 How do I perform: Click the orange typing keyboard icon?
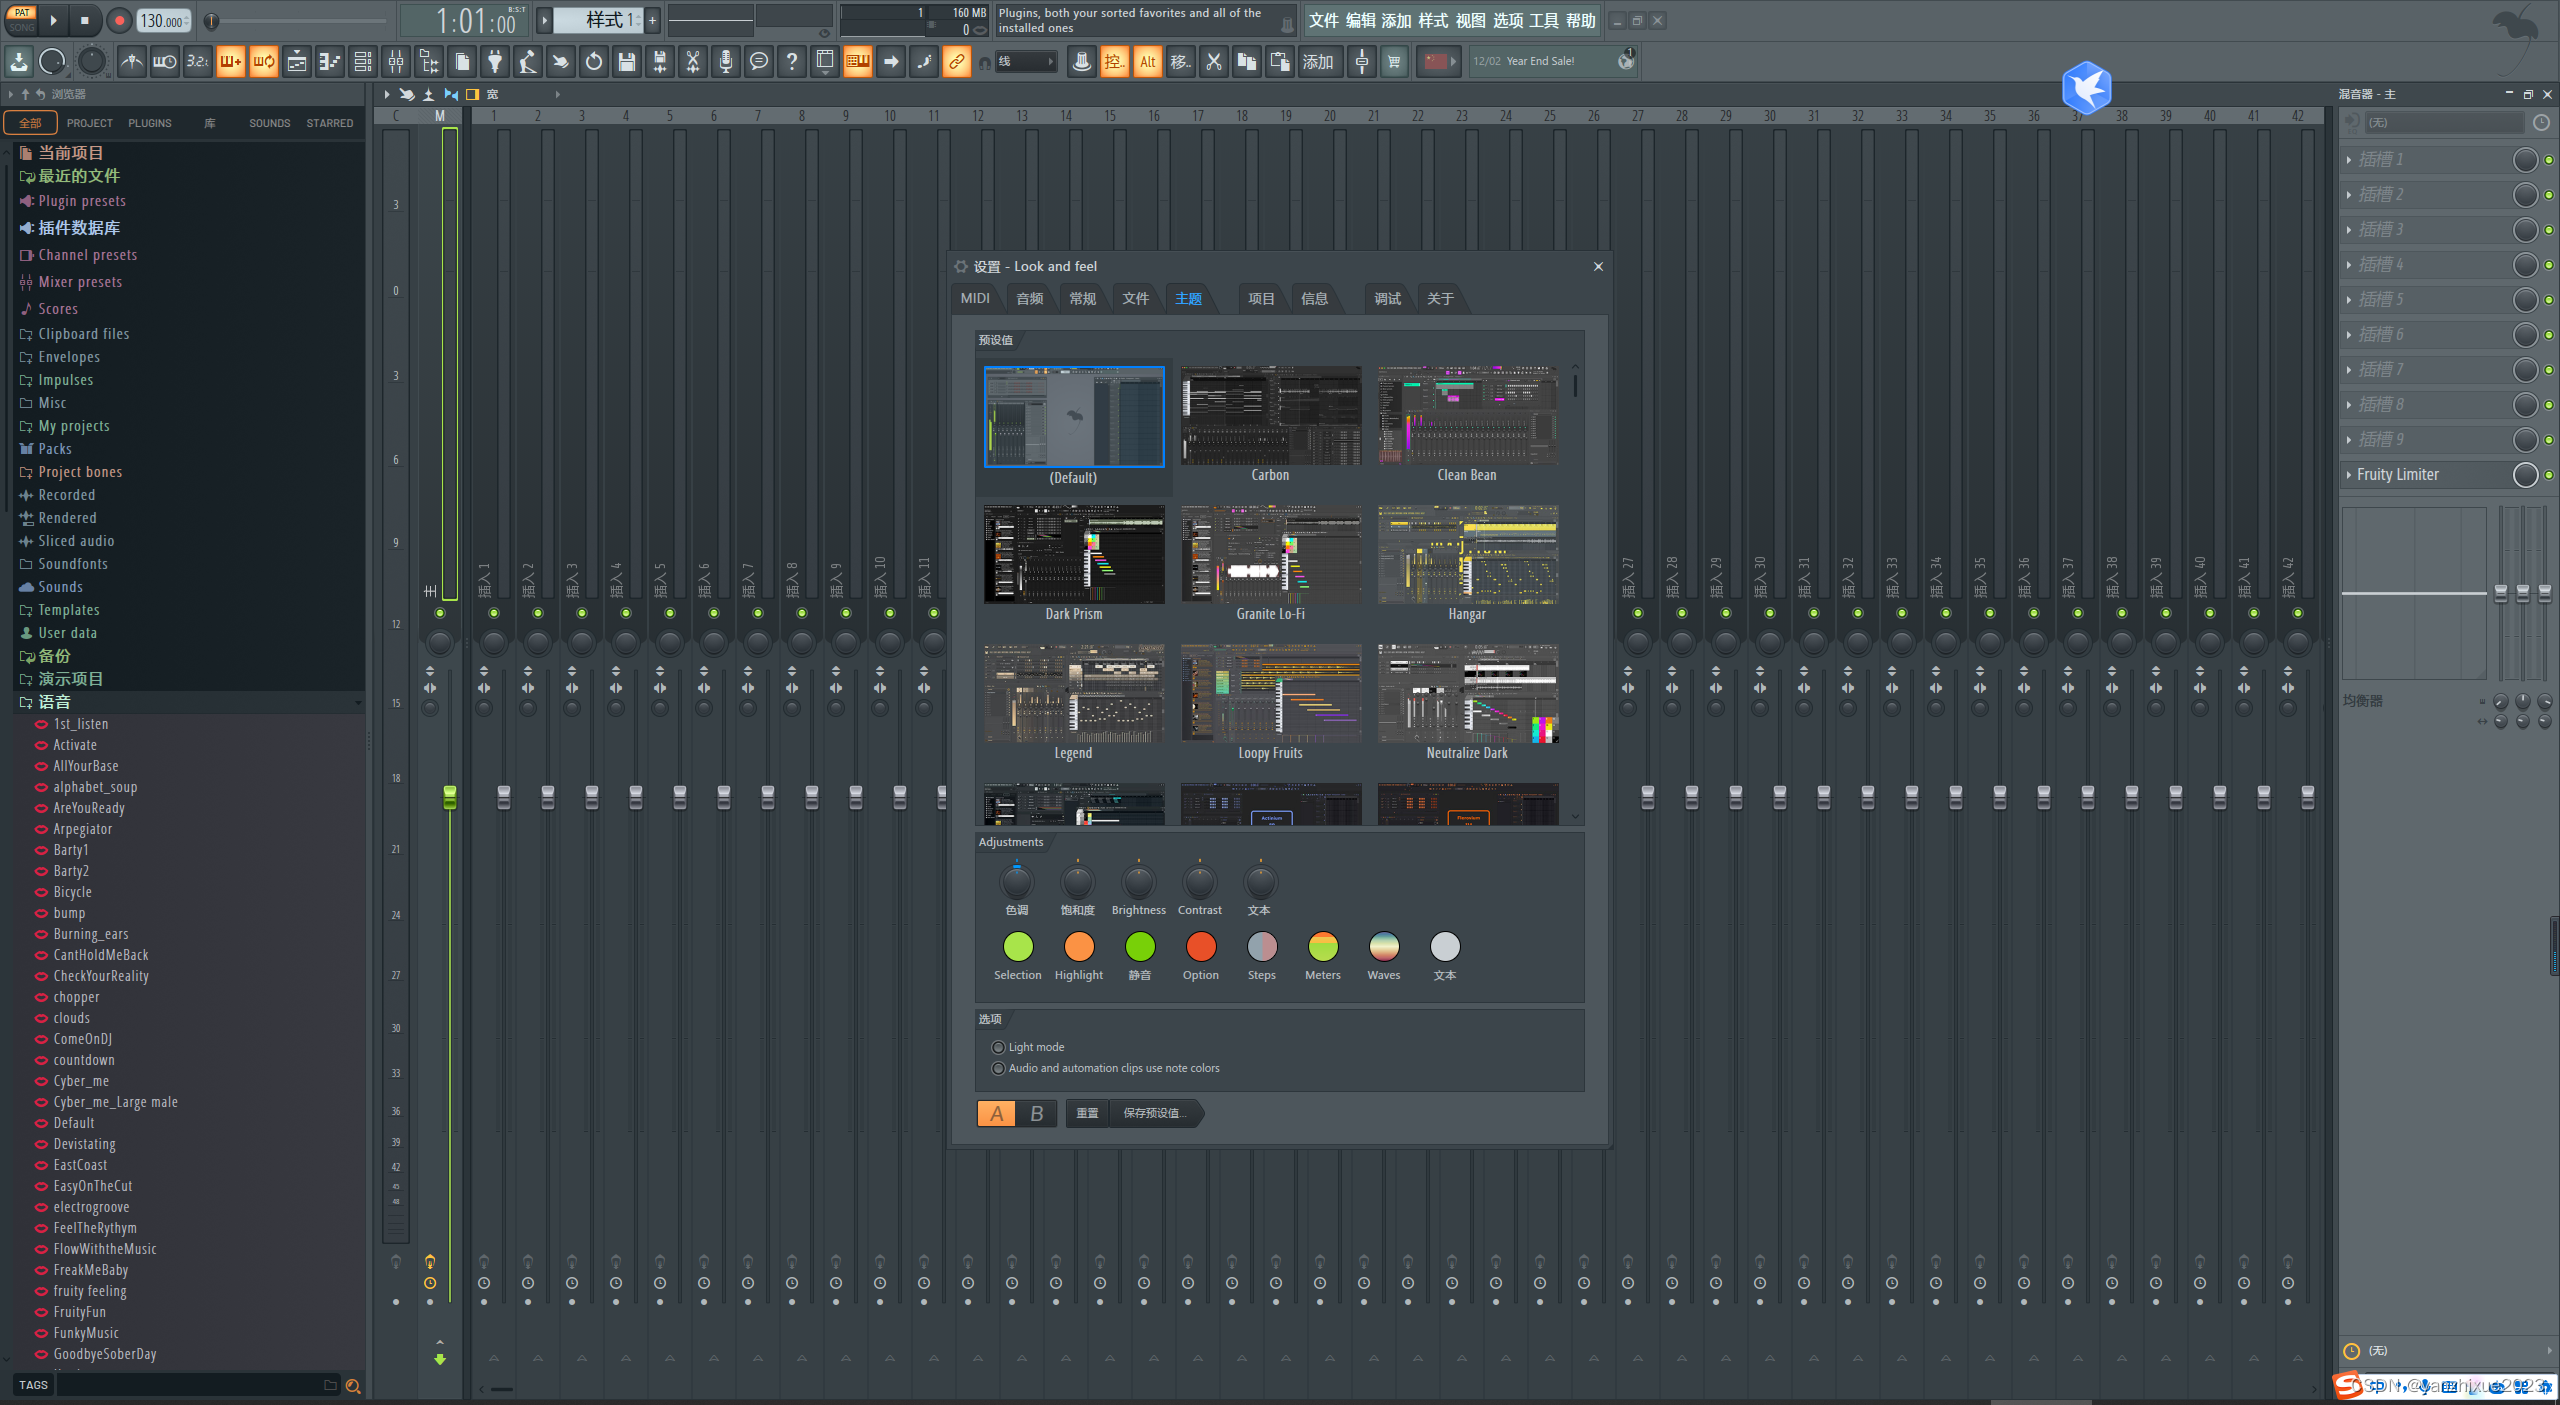(x=858, y=61)
